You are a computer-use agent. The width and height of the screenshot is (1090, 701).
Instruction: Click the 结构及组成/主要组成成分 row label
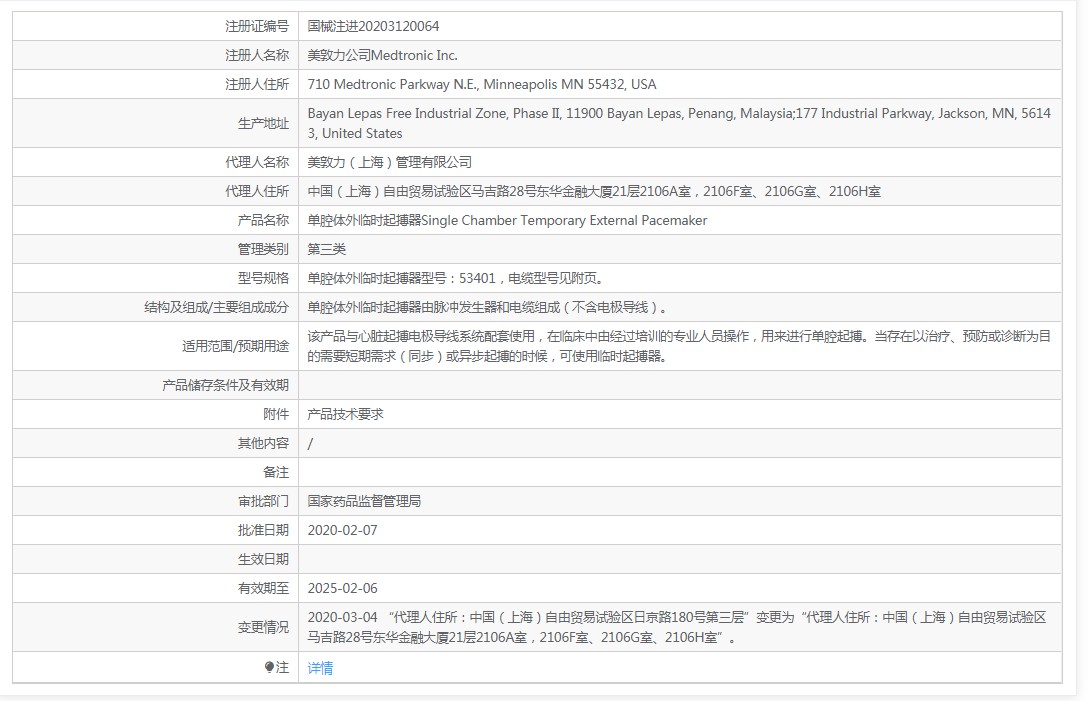pos(216,307)
